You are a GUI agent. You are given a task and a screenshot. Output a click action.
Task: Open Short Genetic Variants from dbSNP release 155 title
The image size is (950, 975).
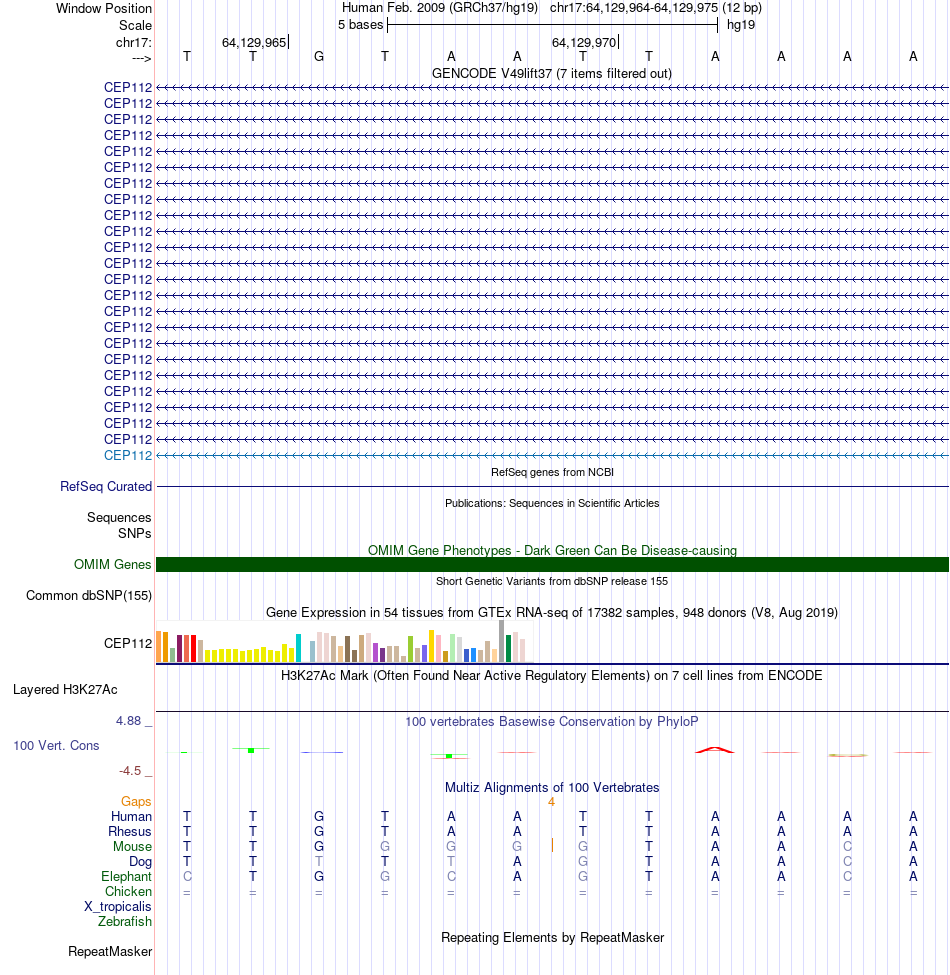tap(552, 581)
